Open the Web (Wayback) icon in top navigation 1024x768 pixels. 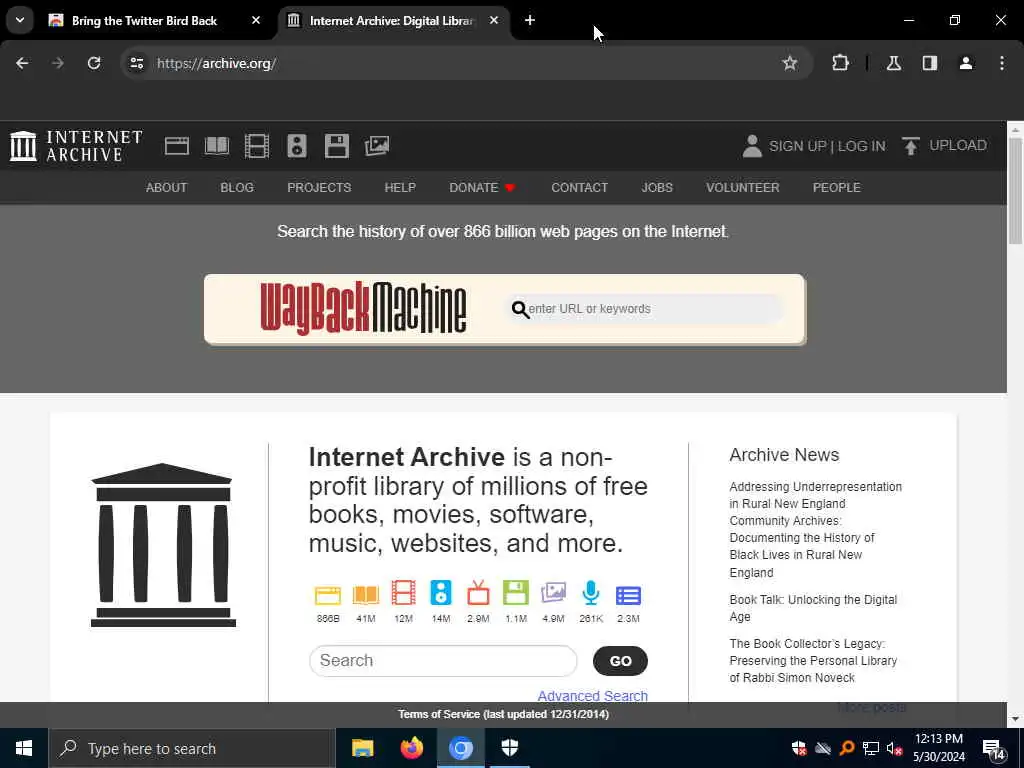tap(176, 146)
